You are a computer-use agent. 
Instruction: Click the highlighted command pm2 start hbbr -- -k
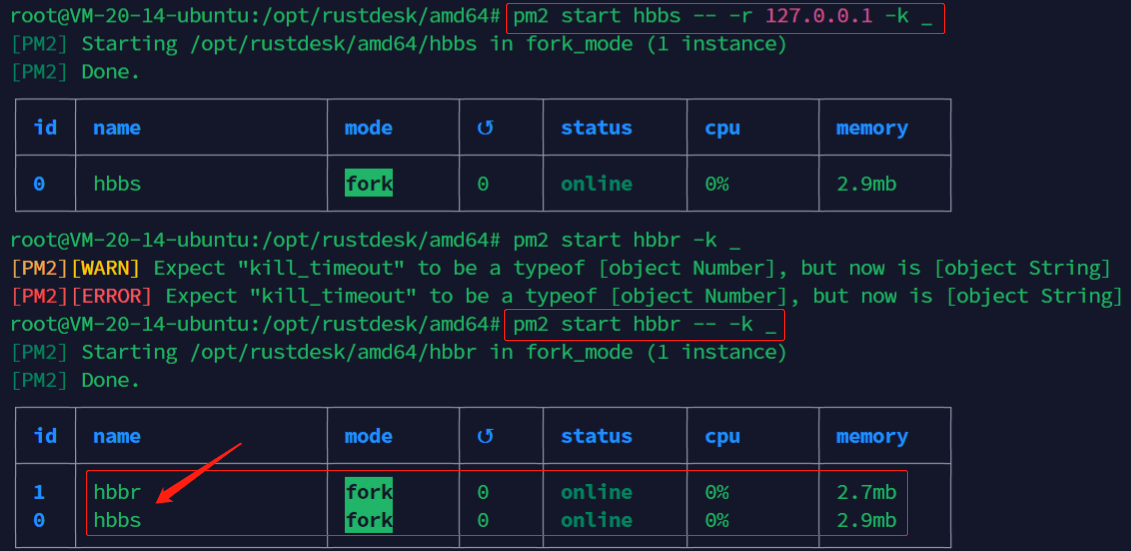tap(645, 325)
